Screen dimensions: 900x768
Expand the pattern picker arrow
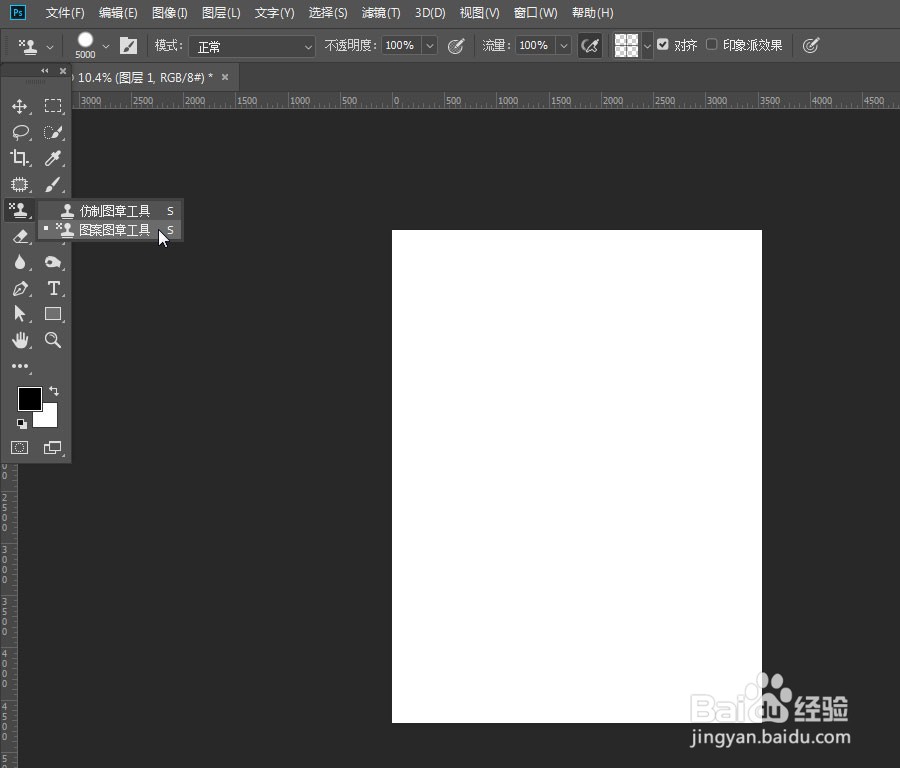pos(647,46)
